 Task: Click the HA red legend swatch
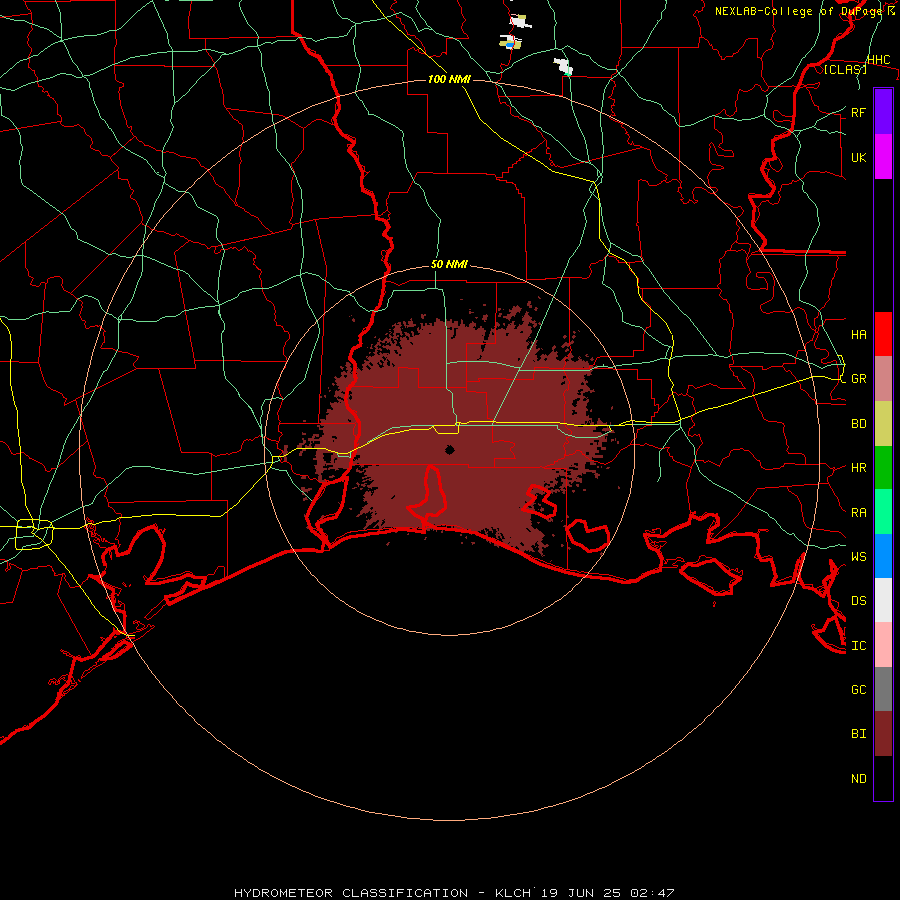[883, 334]
